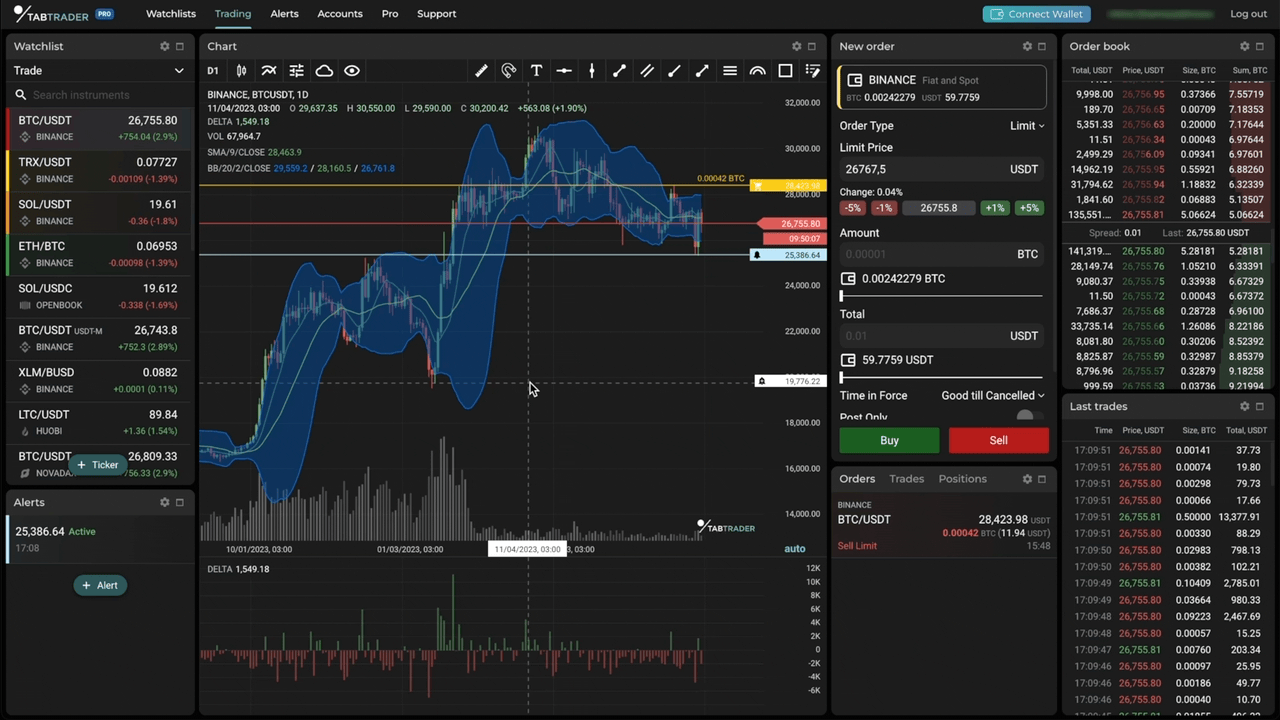This screenshot has height=720, width=1280.
Task: Select the parallel channel tool
Action: (x=647, y=71)
